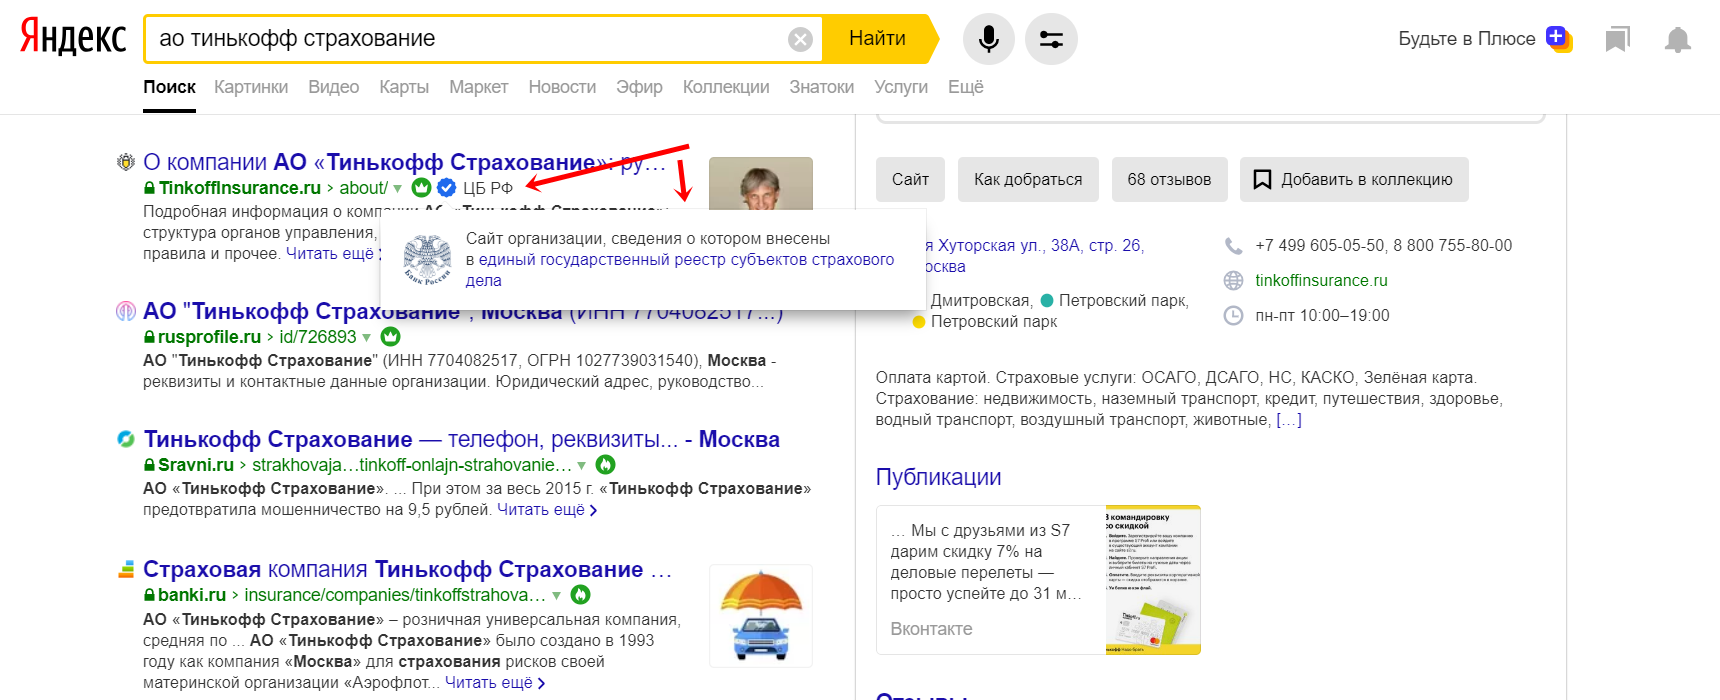Viewport: 1720px width, 700px height.
Task: Switch to the Картинки tab
Action: 251,87
